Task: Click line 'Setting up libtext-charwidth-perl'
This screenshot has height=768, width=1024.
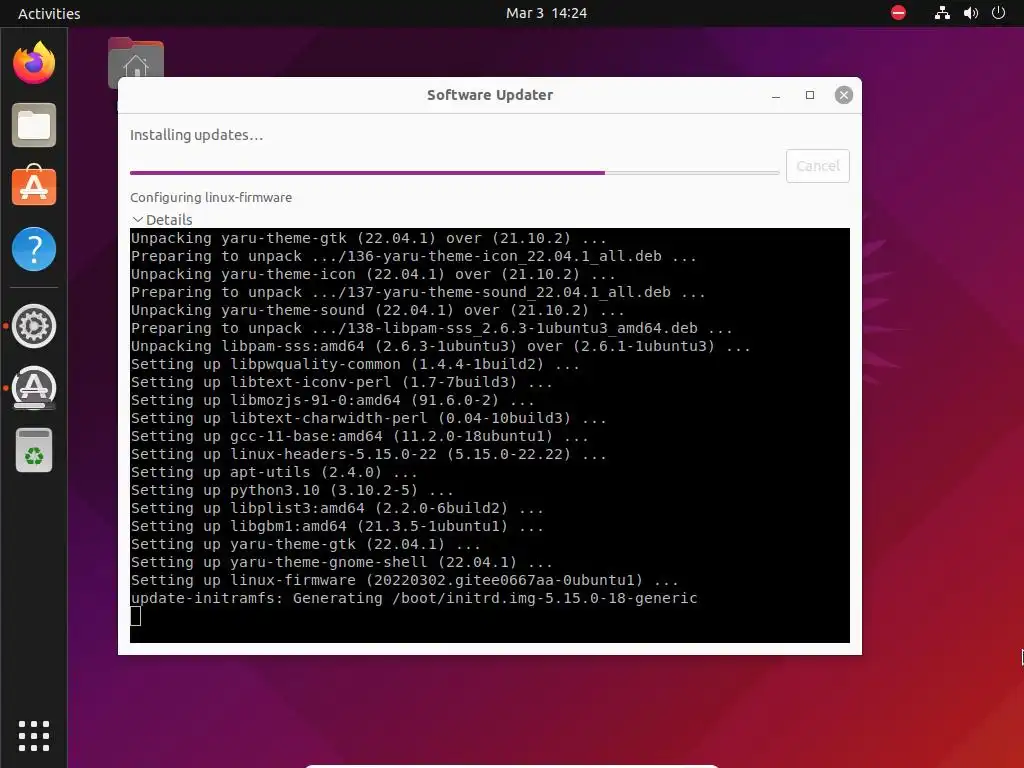Action: point(368,418)
